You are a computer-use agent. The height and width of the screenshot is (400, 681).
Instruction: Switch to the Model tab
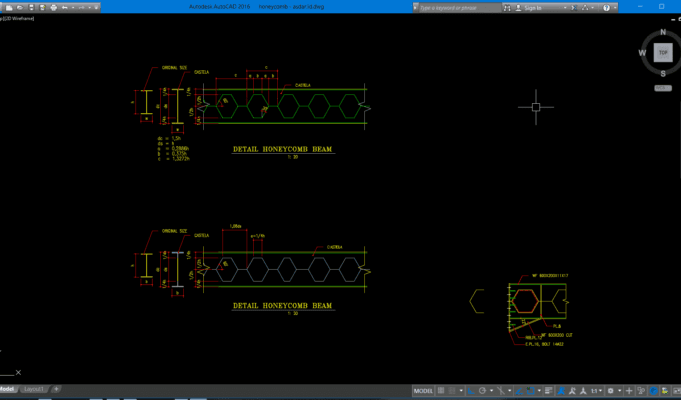(x=7, y=389)
